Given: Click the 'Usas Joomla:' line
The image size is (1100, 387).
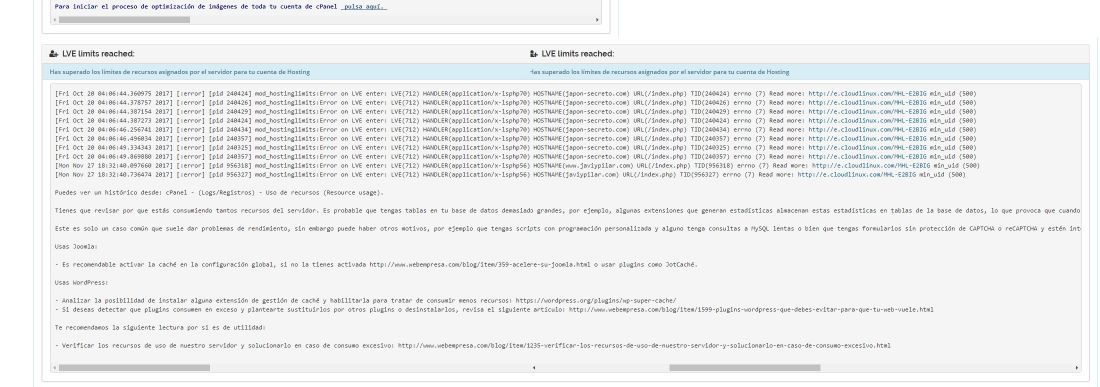Looking at the screenshot, I should (76, 247).
